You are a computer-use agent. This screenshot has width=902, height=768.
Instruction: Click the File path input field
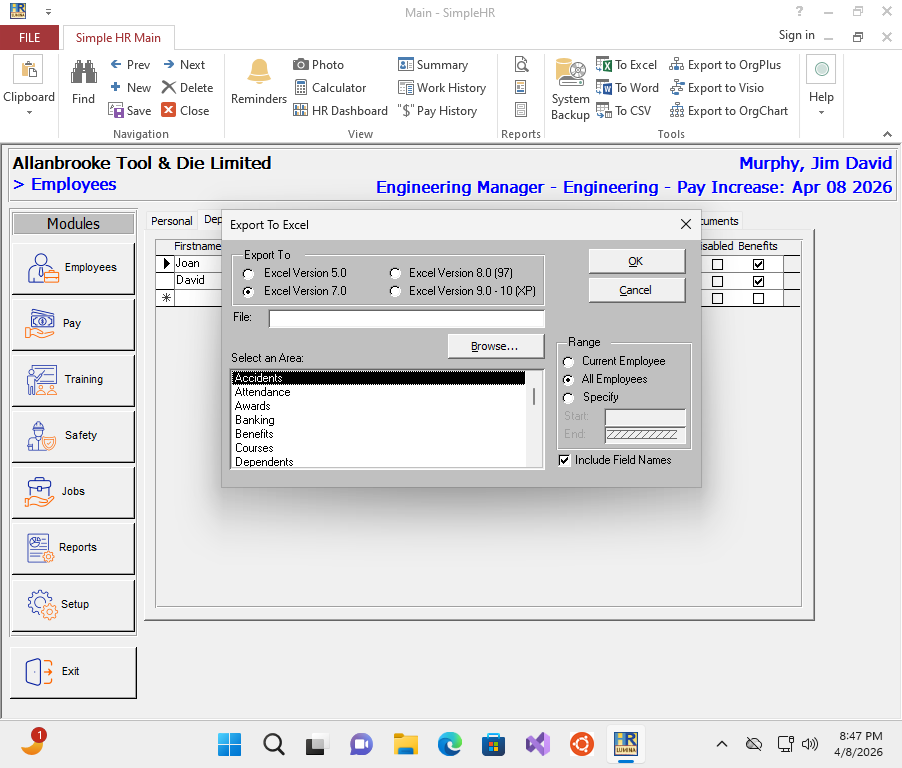point(406,319)
